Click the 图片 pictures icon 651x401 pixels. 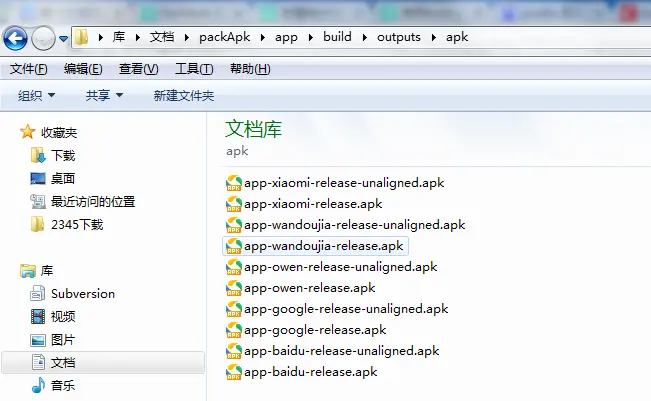pyautogui.click(x=38, y=340)
